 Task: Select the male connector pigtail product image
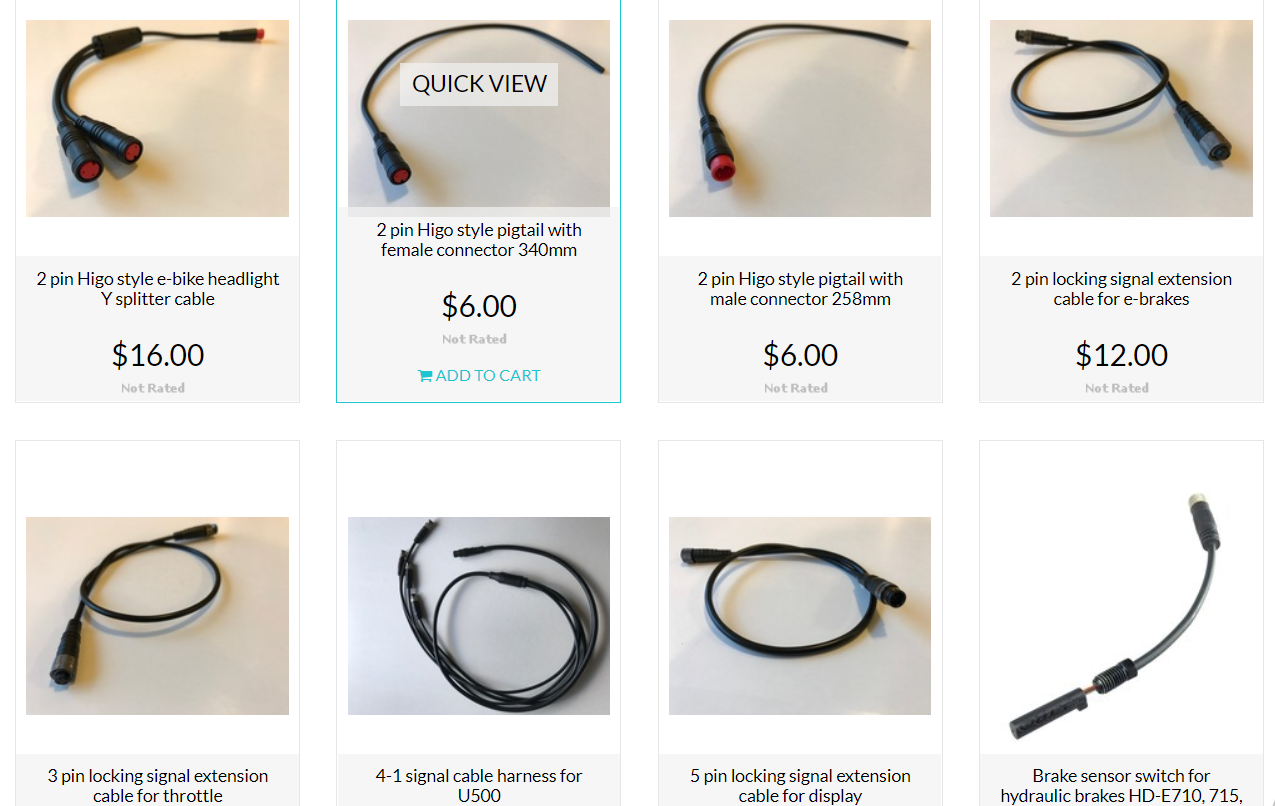(x=800, y=118)
